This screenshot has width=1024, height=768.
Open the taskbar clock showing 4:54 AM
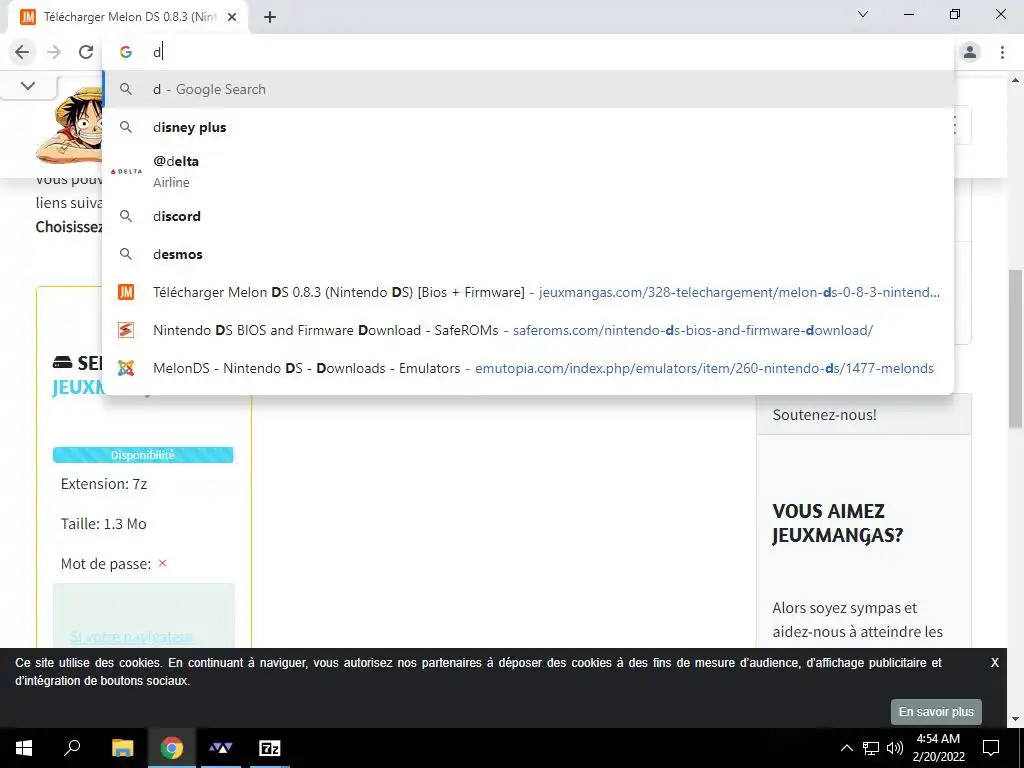click(938, 748)
